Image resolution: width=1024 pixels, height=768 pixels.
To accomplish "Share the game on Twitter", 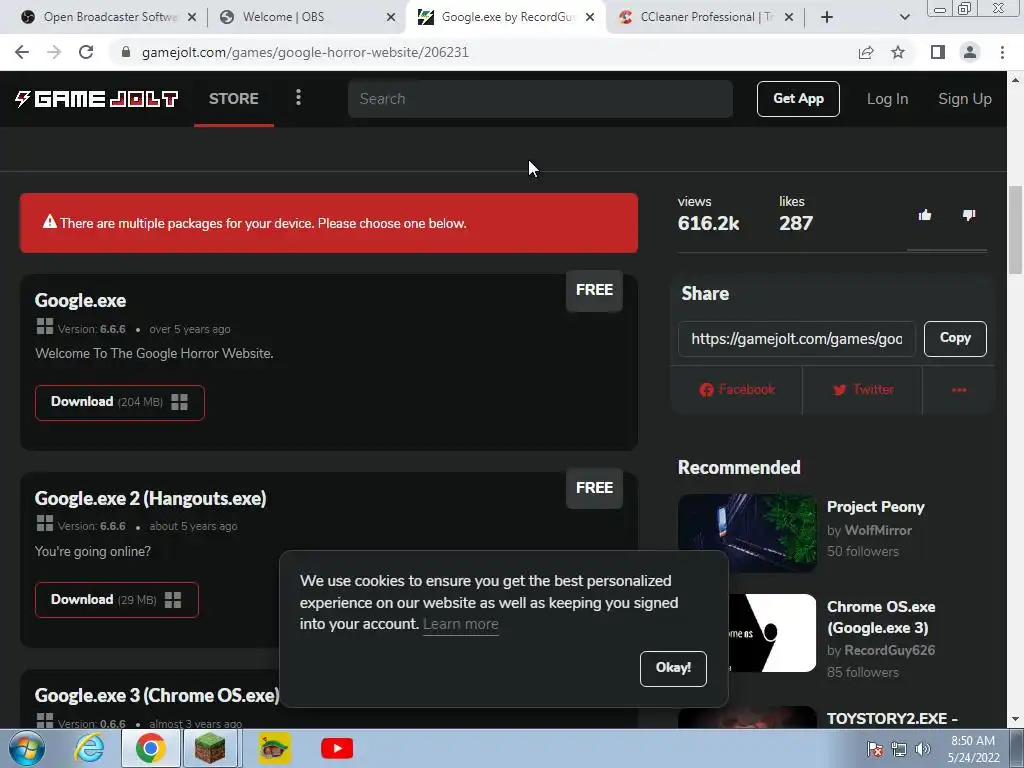I will 863,390.
